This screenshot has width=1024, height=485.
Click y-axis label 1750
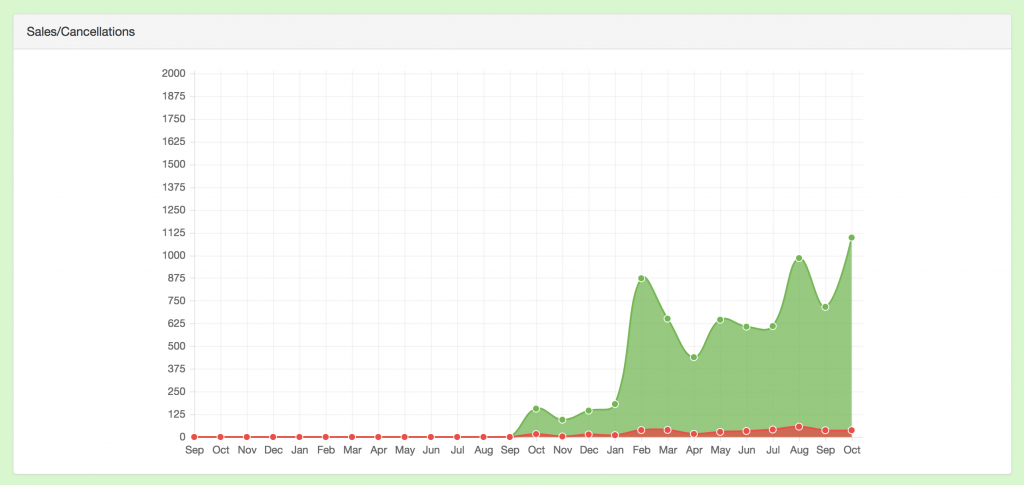[174, 119]
